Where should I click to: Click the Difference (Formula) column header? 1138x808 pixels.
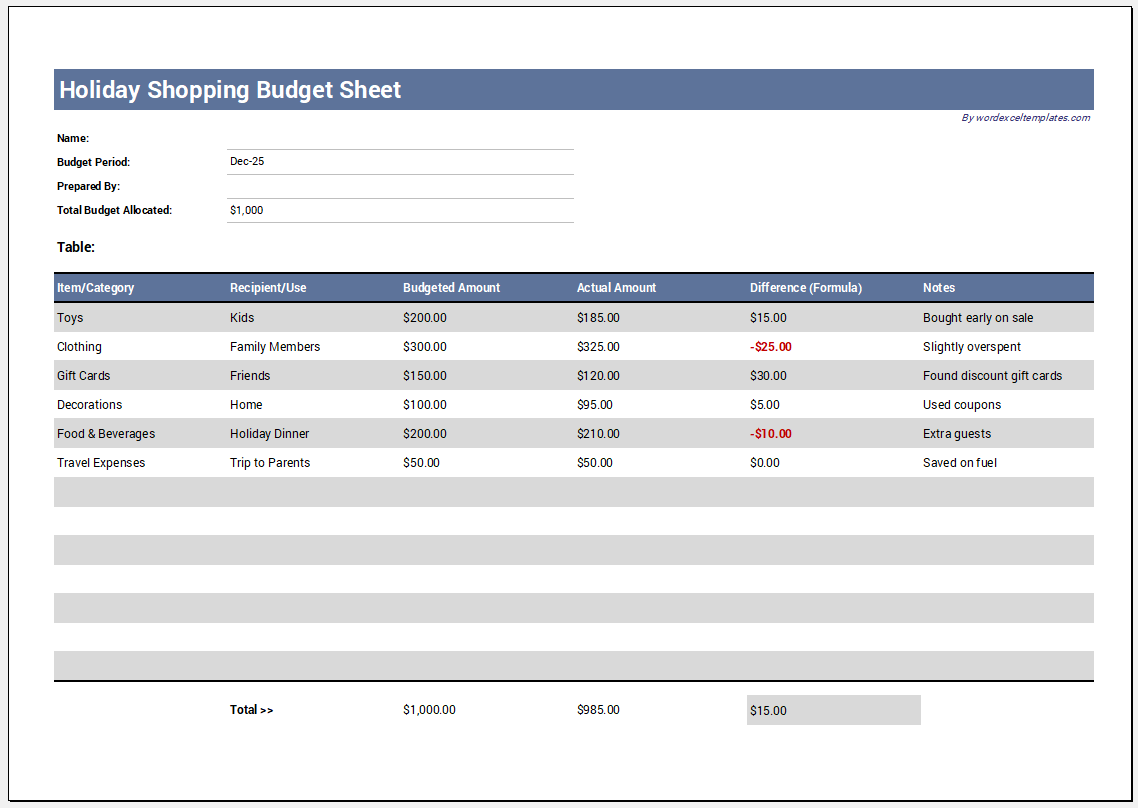(806, 288)
